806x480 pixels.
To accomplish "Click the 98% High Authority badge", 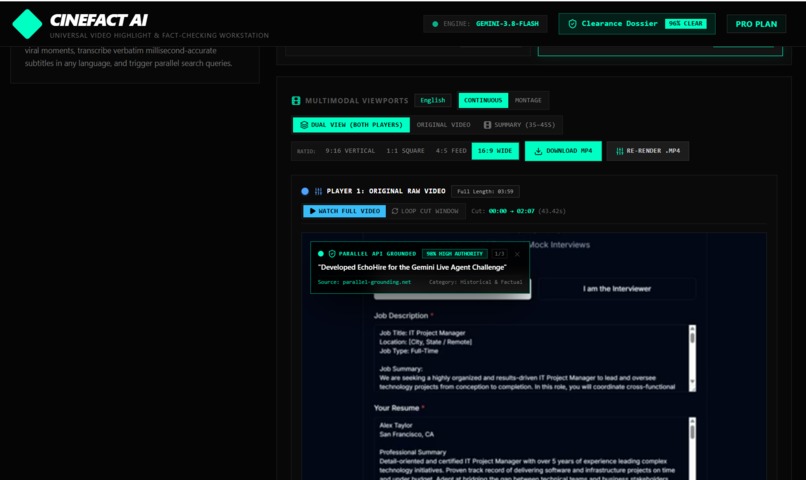I will point(455,254).
